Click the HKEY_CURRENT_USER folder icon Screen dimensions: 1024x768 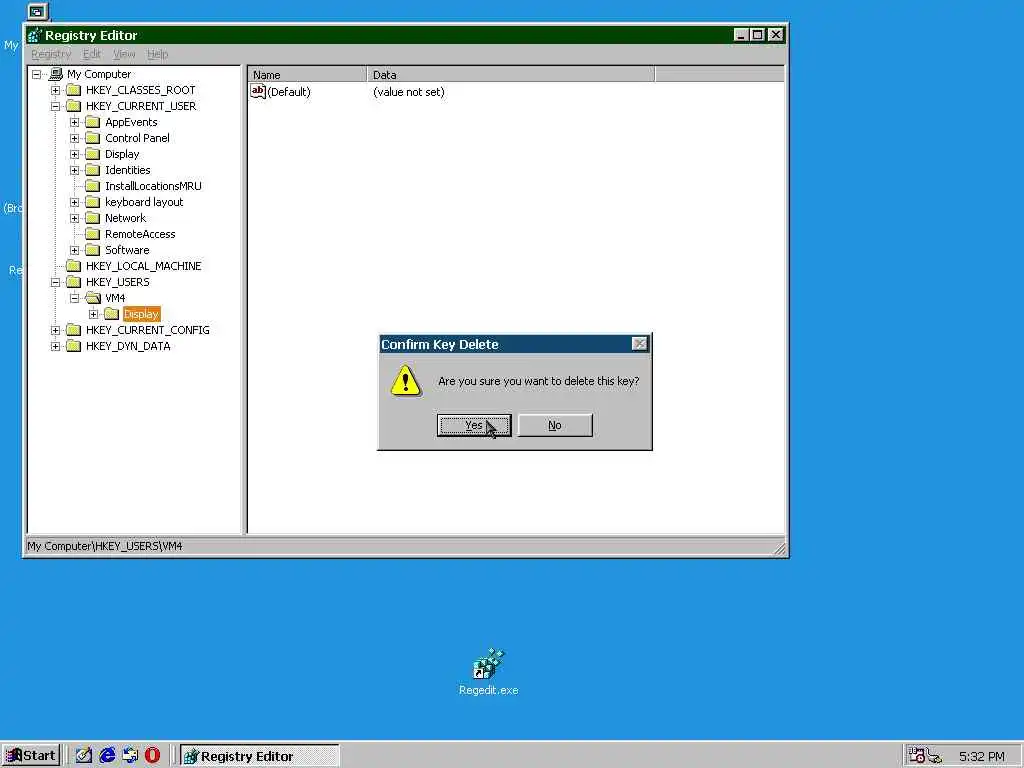pos(74,106)
